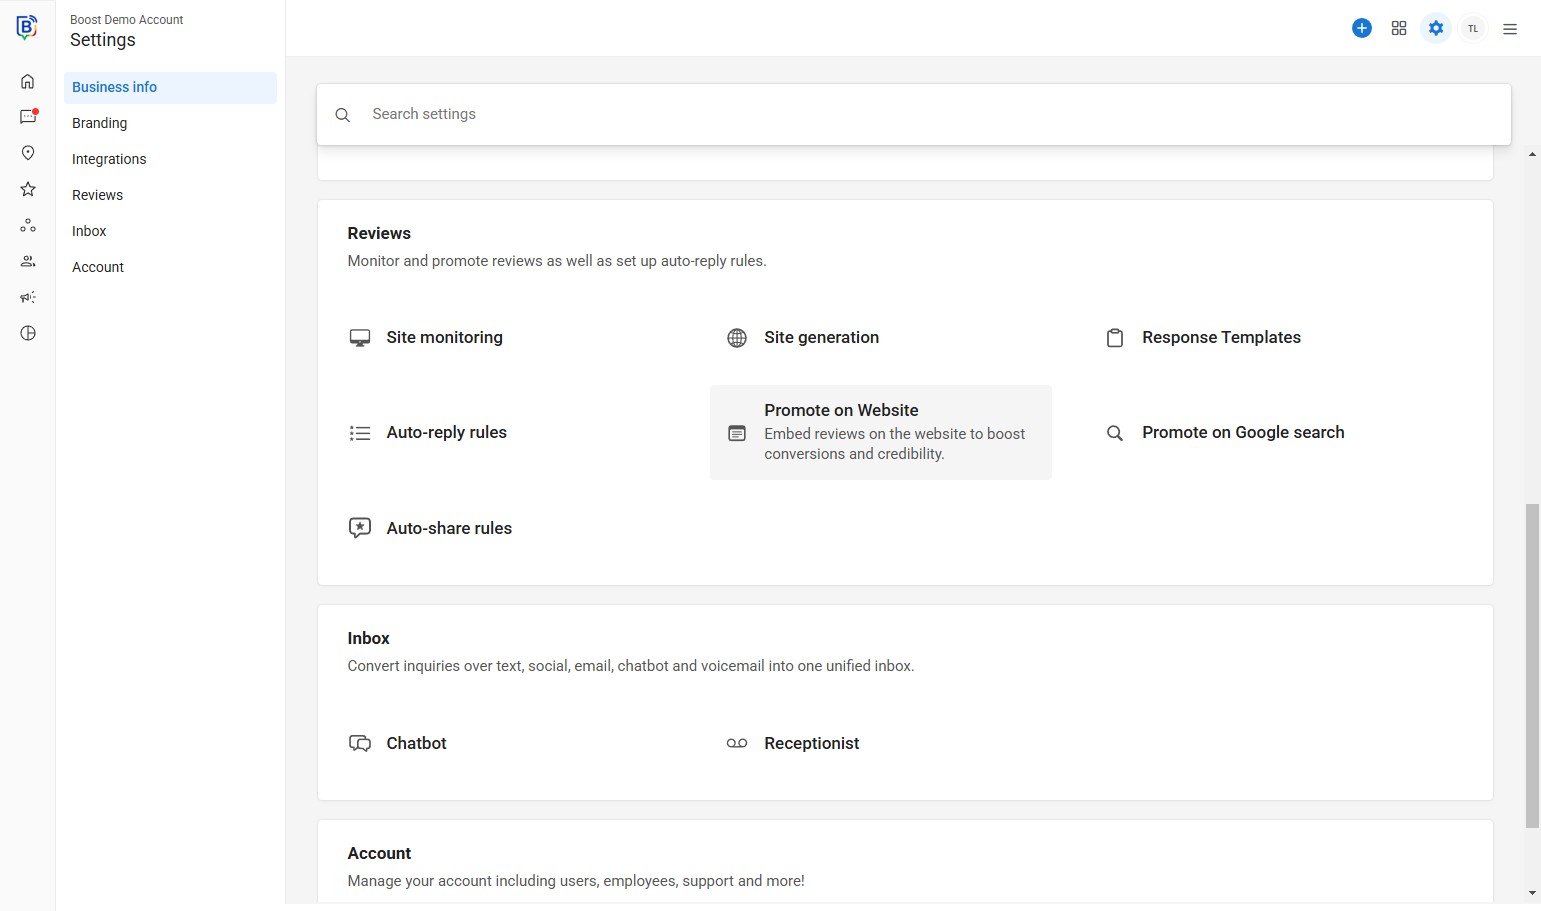
Task: Open the TL user avatar menu
Action: pyautogui.click(x=1472, y=28)
